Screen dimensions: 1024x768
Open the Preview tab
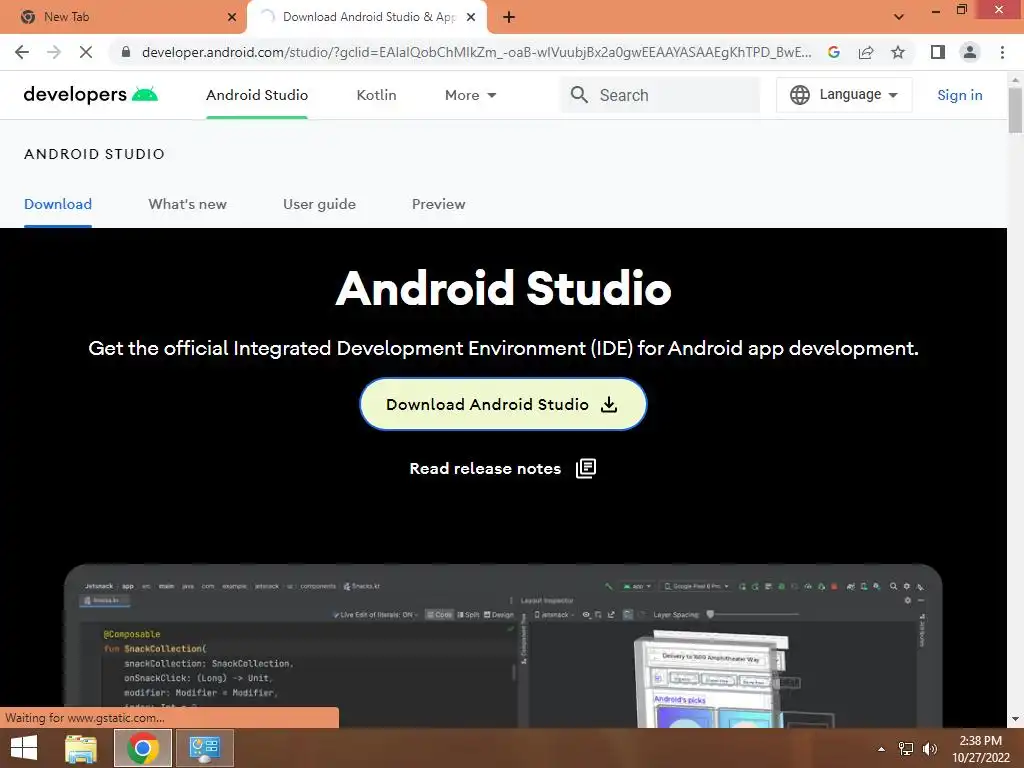pos(438,204)
